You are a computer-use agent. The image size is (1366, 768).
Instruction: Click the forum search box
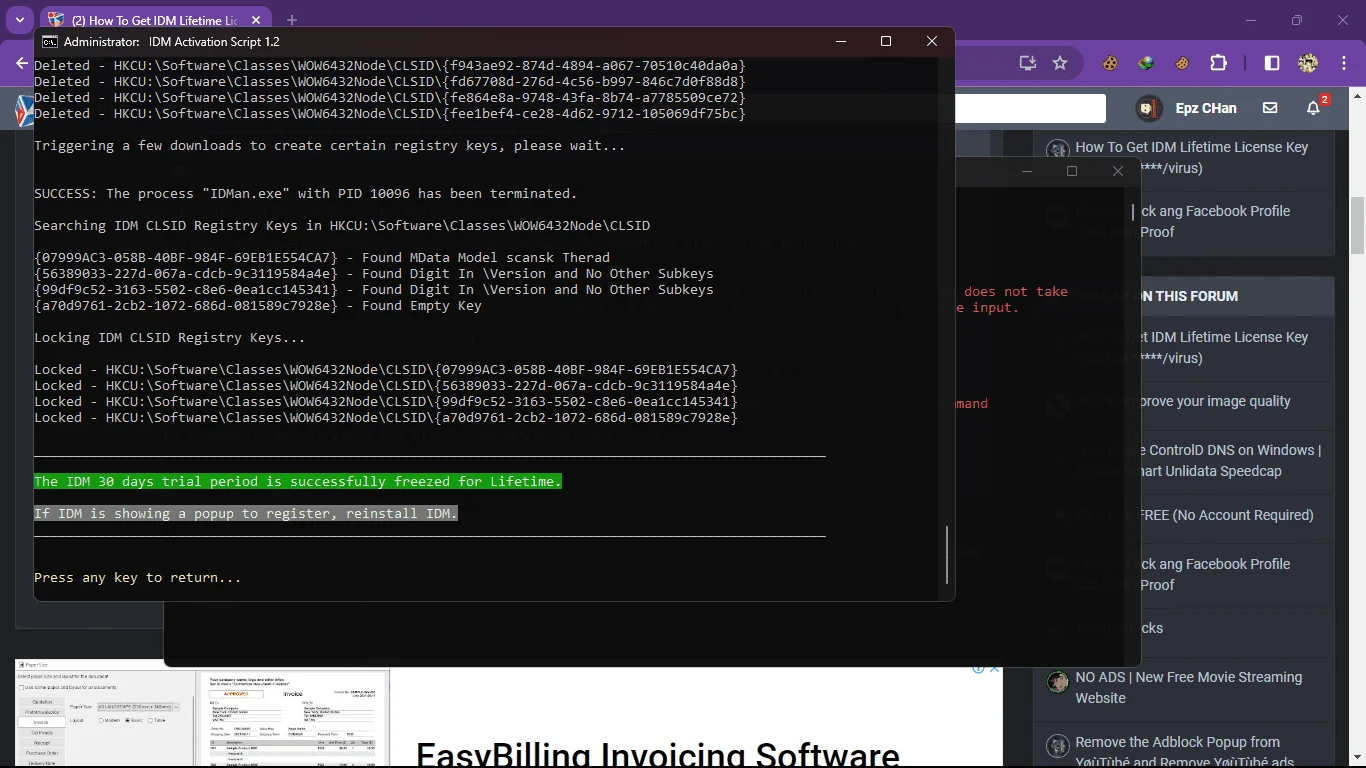coord(1030,108)
